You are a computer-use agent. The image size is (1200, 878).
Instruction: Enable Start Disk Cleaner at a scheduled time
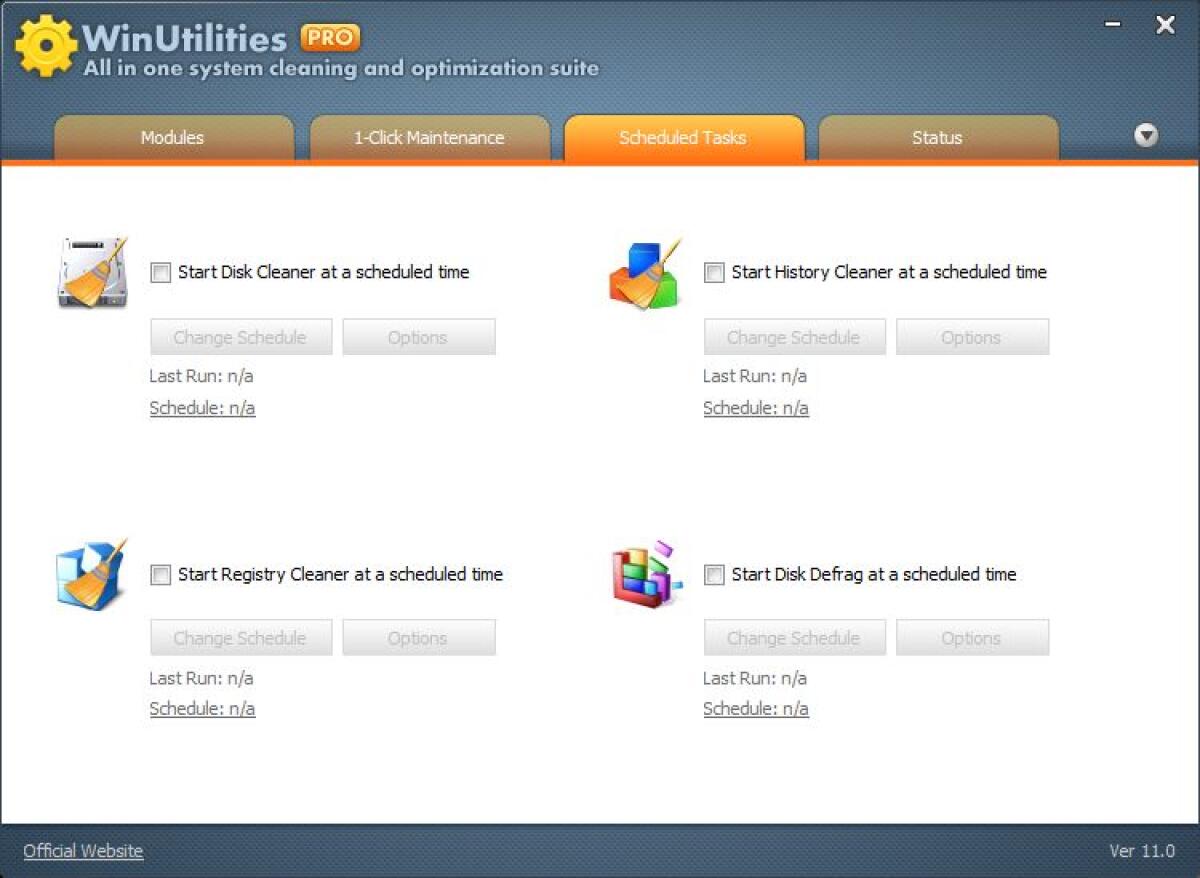pyautogui.click(x=160, y=272)
